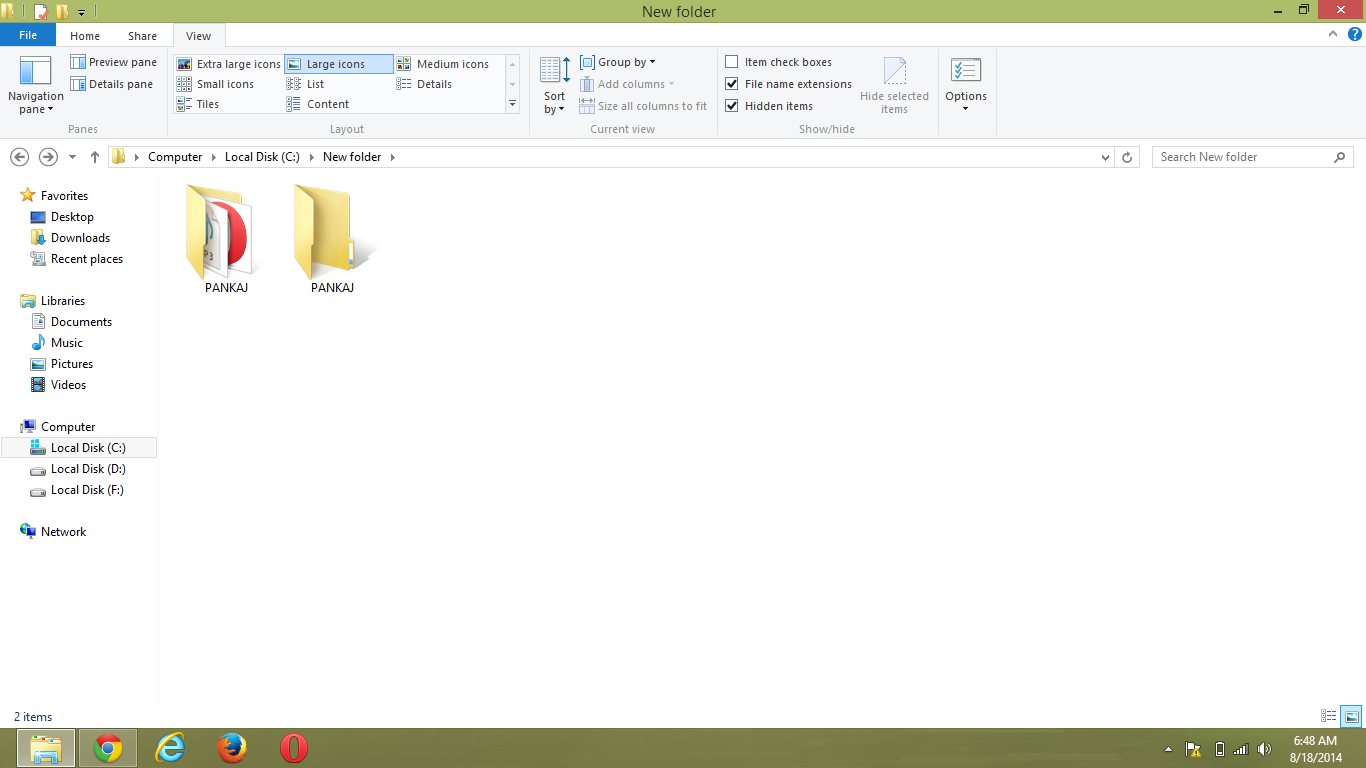
Task: Switch to the Home ribbon tab
Action: coord(84,35)
